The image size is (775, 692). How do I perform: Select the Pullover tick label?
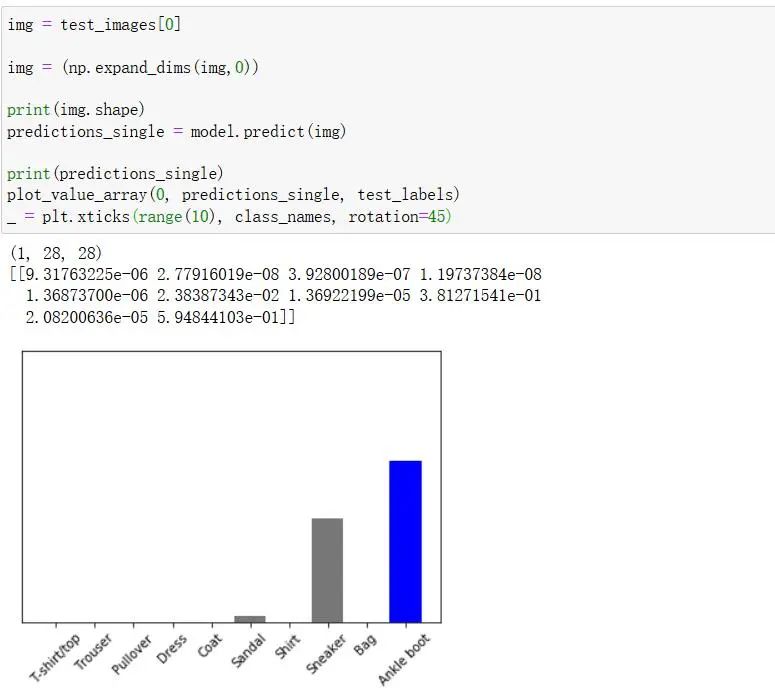pos(132,655)
